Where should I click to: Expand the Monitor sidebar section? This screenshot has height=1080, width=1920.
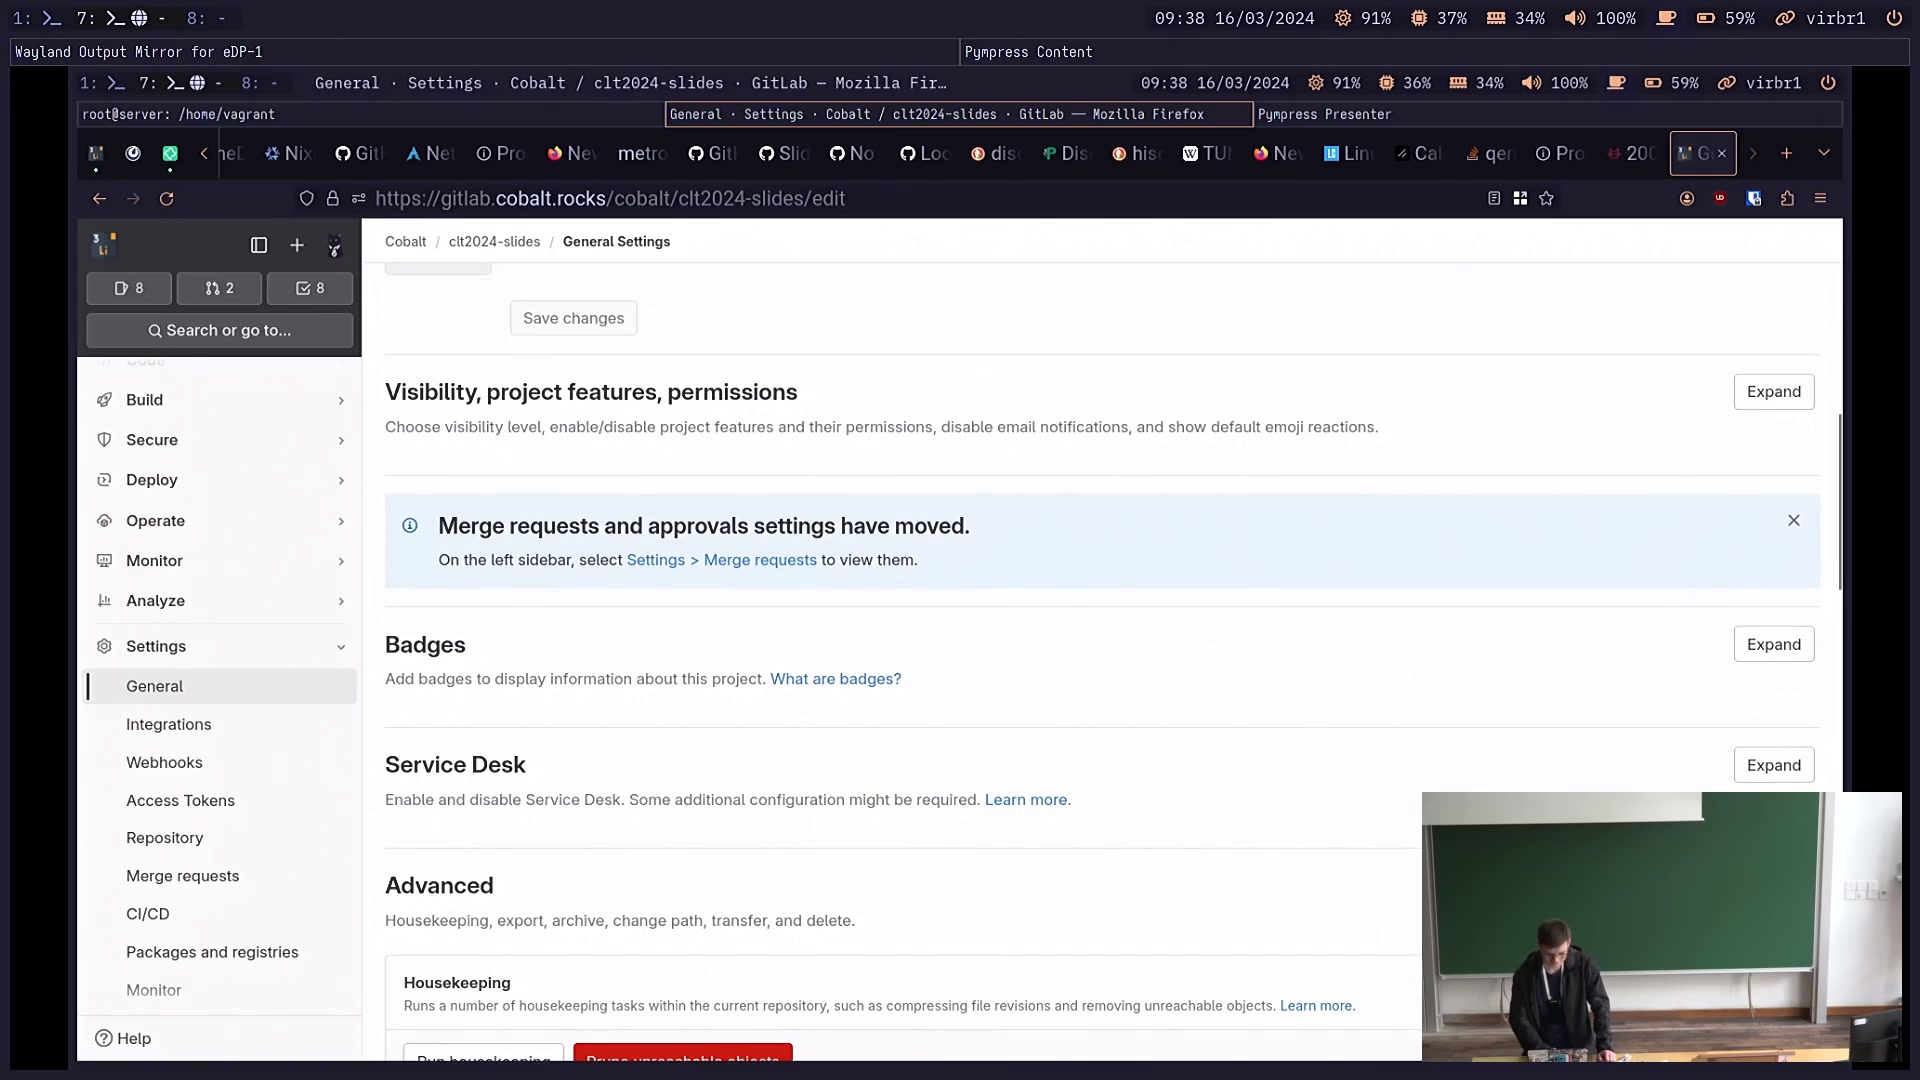point(220,561)
